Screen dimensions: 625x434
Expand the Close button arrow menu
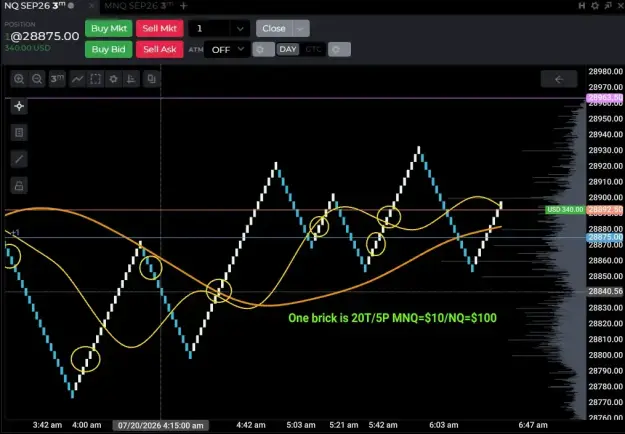301,29
